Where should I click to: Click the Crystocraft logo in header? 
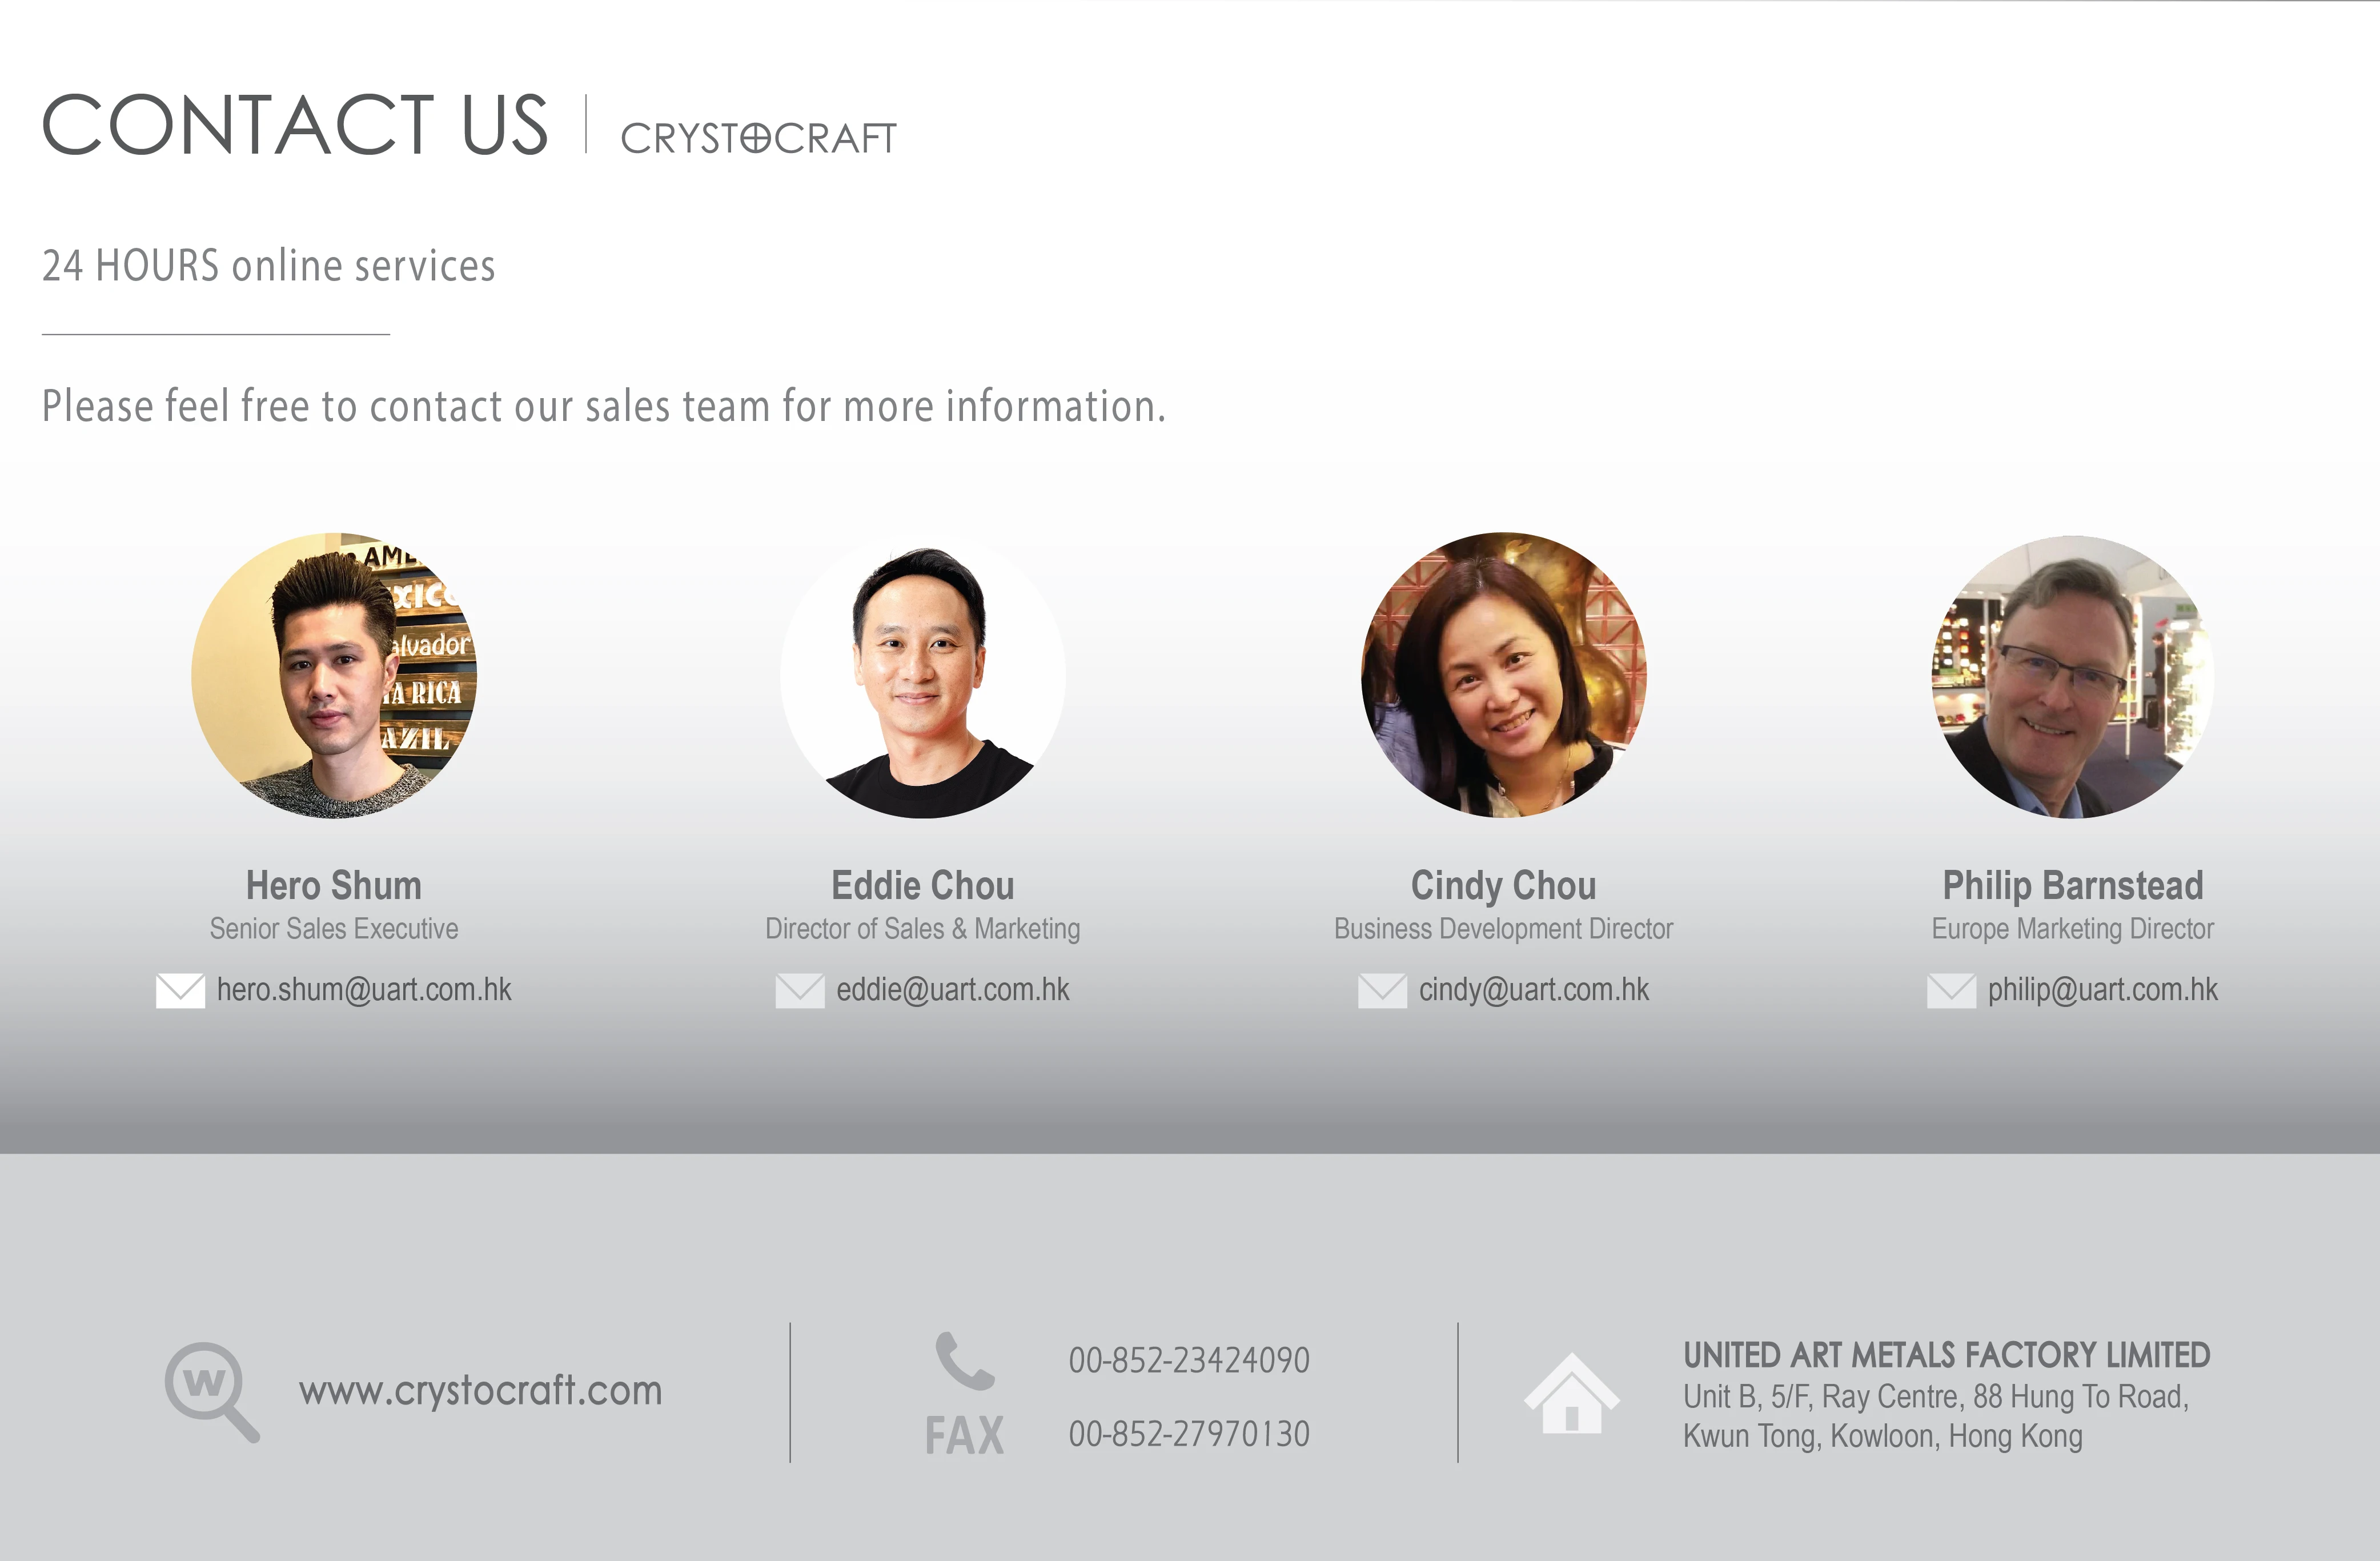(x=758, y=138)
